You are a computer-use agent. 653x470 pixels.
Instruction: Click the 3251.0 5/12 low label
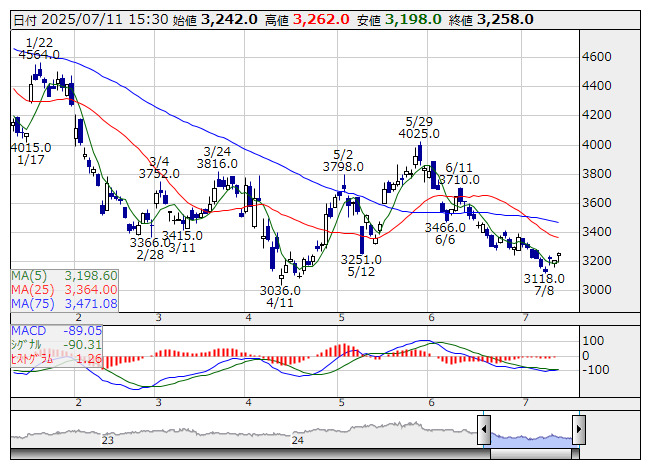pos(361,266)
